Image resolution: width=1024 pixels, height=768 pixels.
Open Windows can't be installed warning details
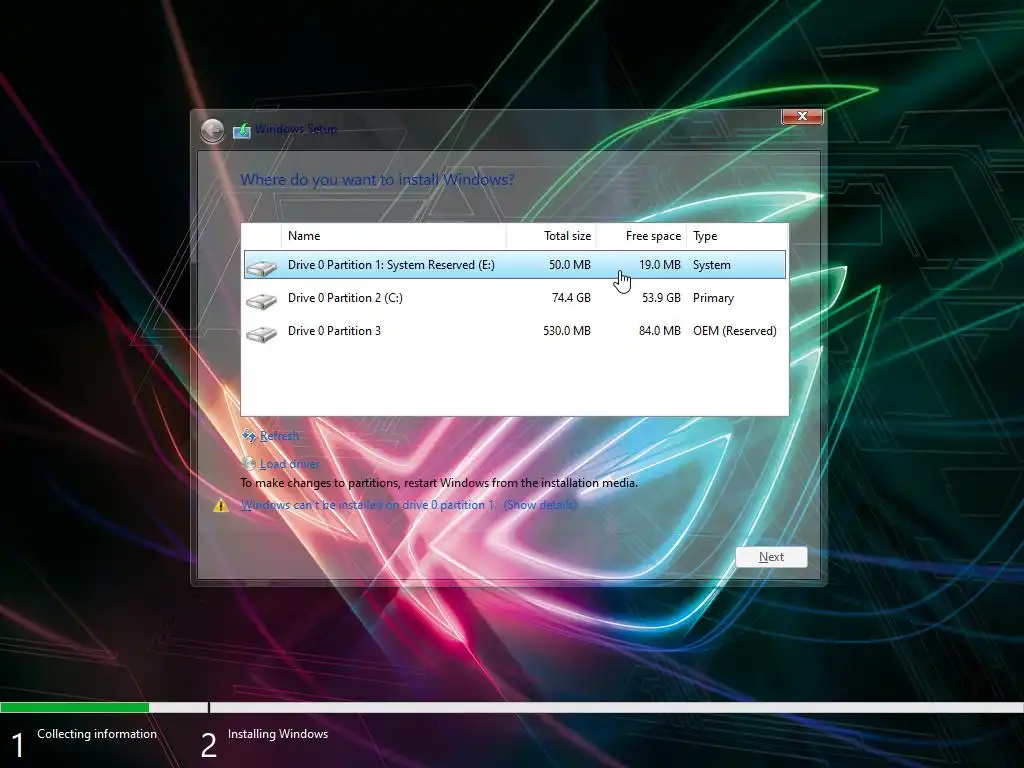click(x=408, y=505)
